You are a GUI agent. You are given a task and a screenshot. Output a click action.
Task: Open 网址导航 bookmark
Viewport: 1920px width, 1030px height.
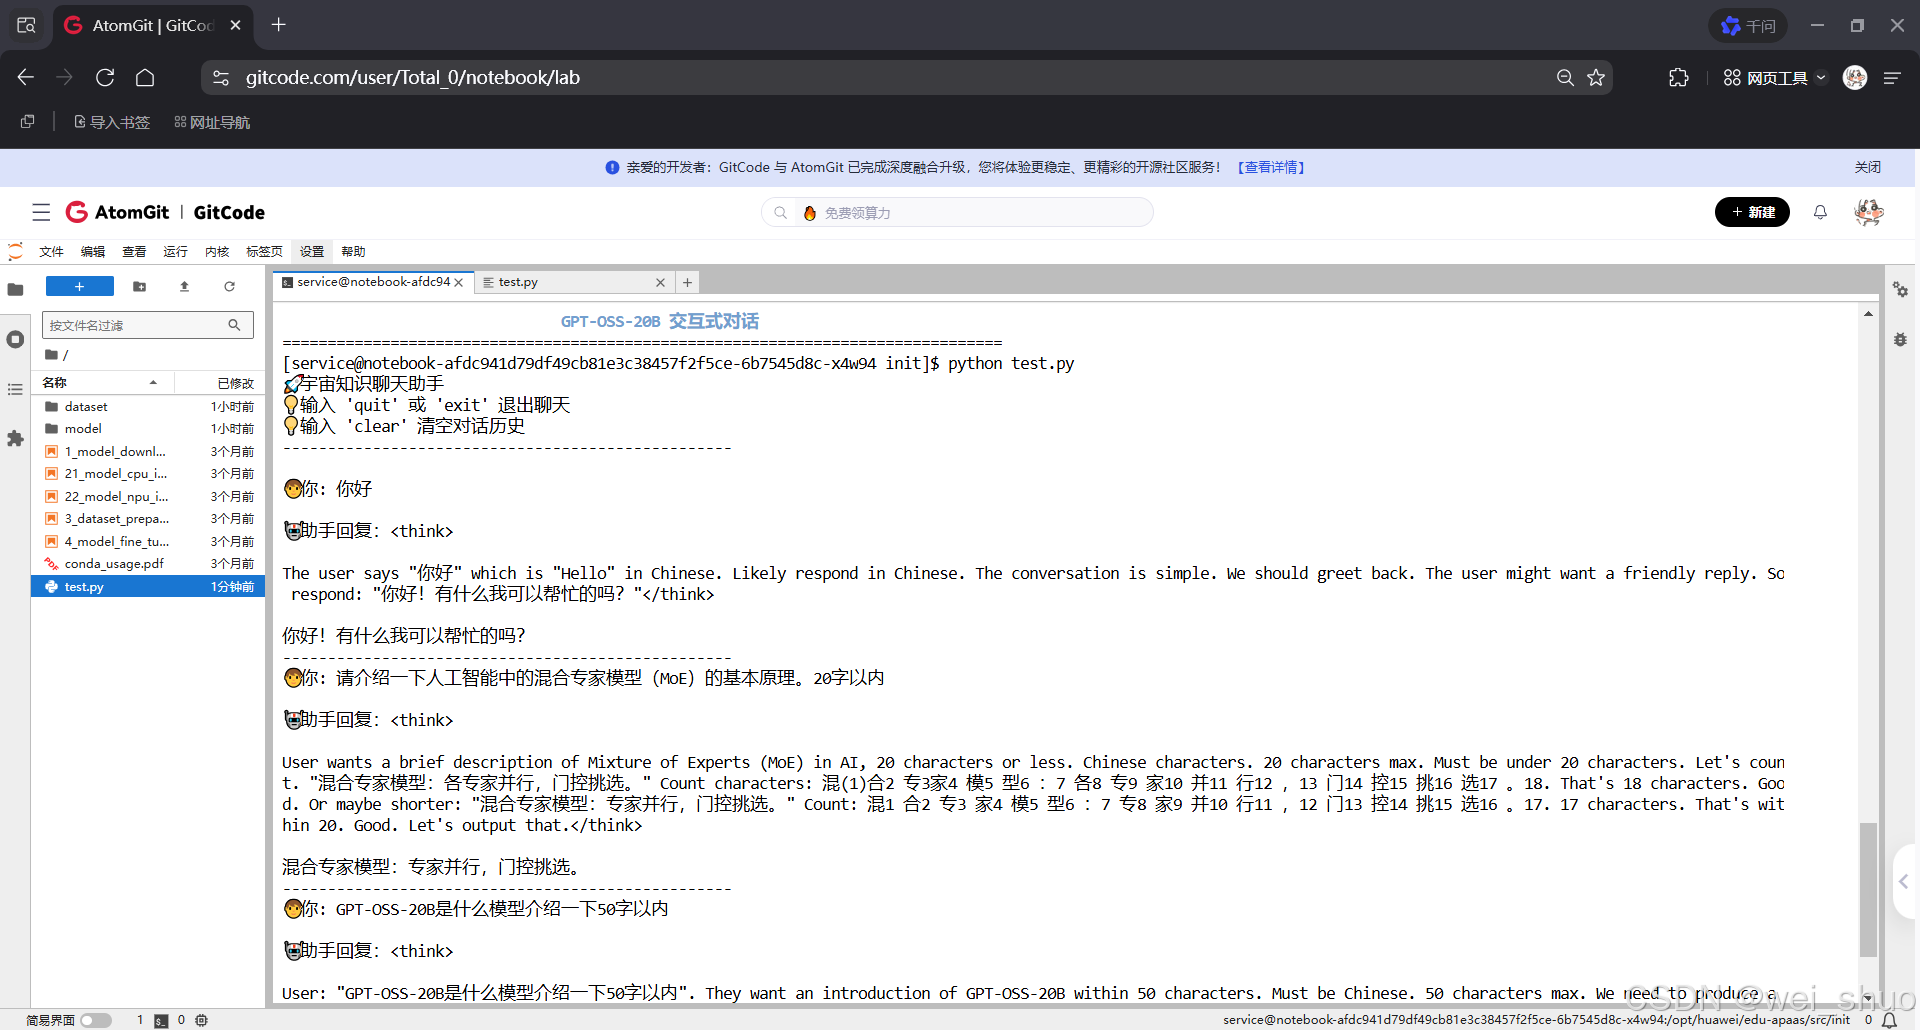[x=212, y=122]
